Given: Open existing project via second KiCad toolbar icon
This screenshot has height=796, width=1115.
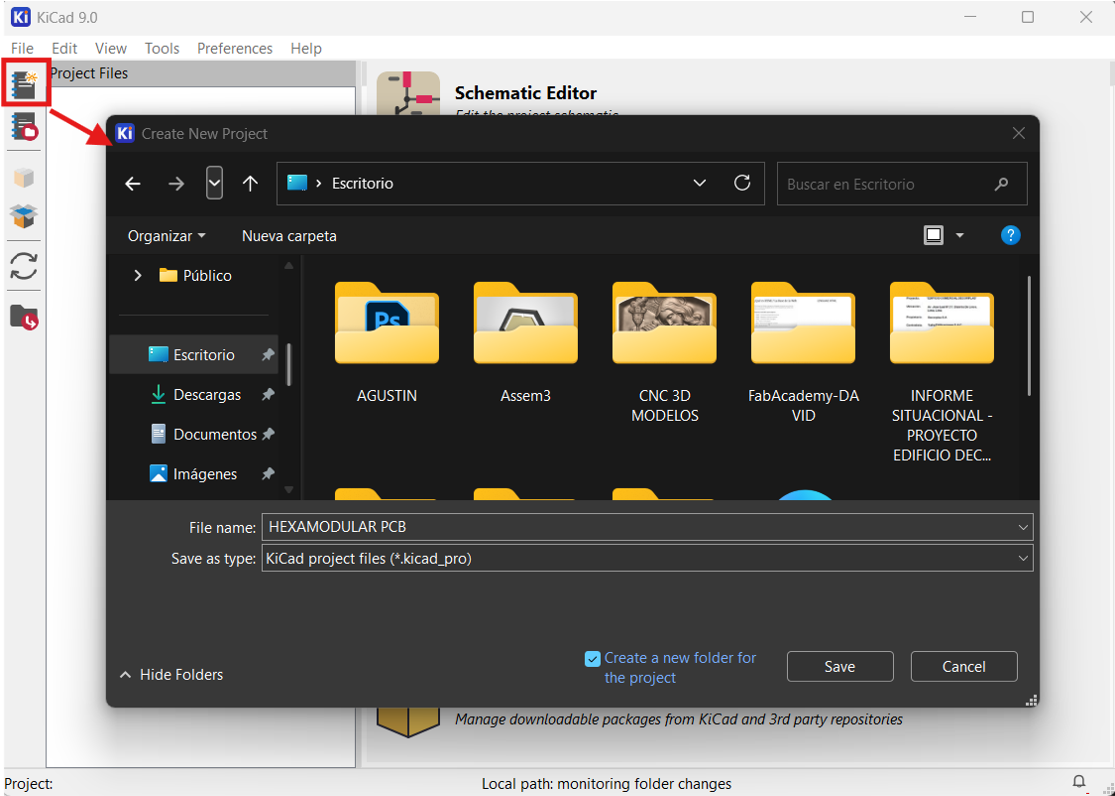Looking at the screenshot, I should coord(24,127).
